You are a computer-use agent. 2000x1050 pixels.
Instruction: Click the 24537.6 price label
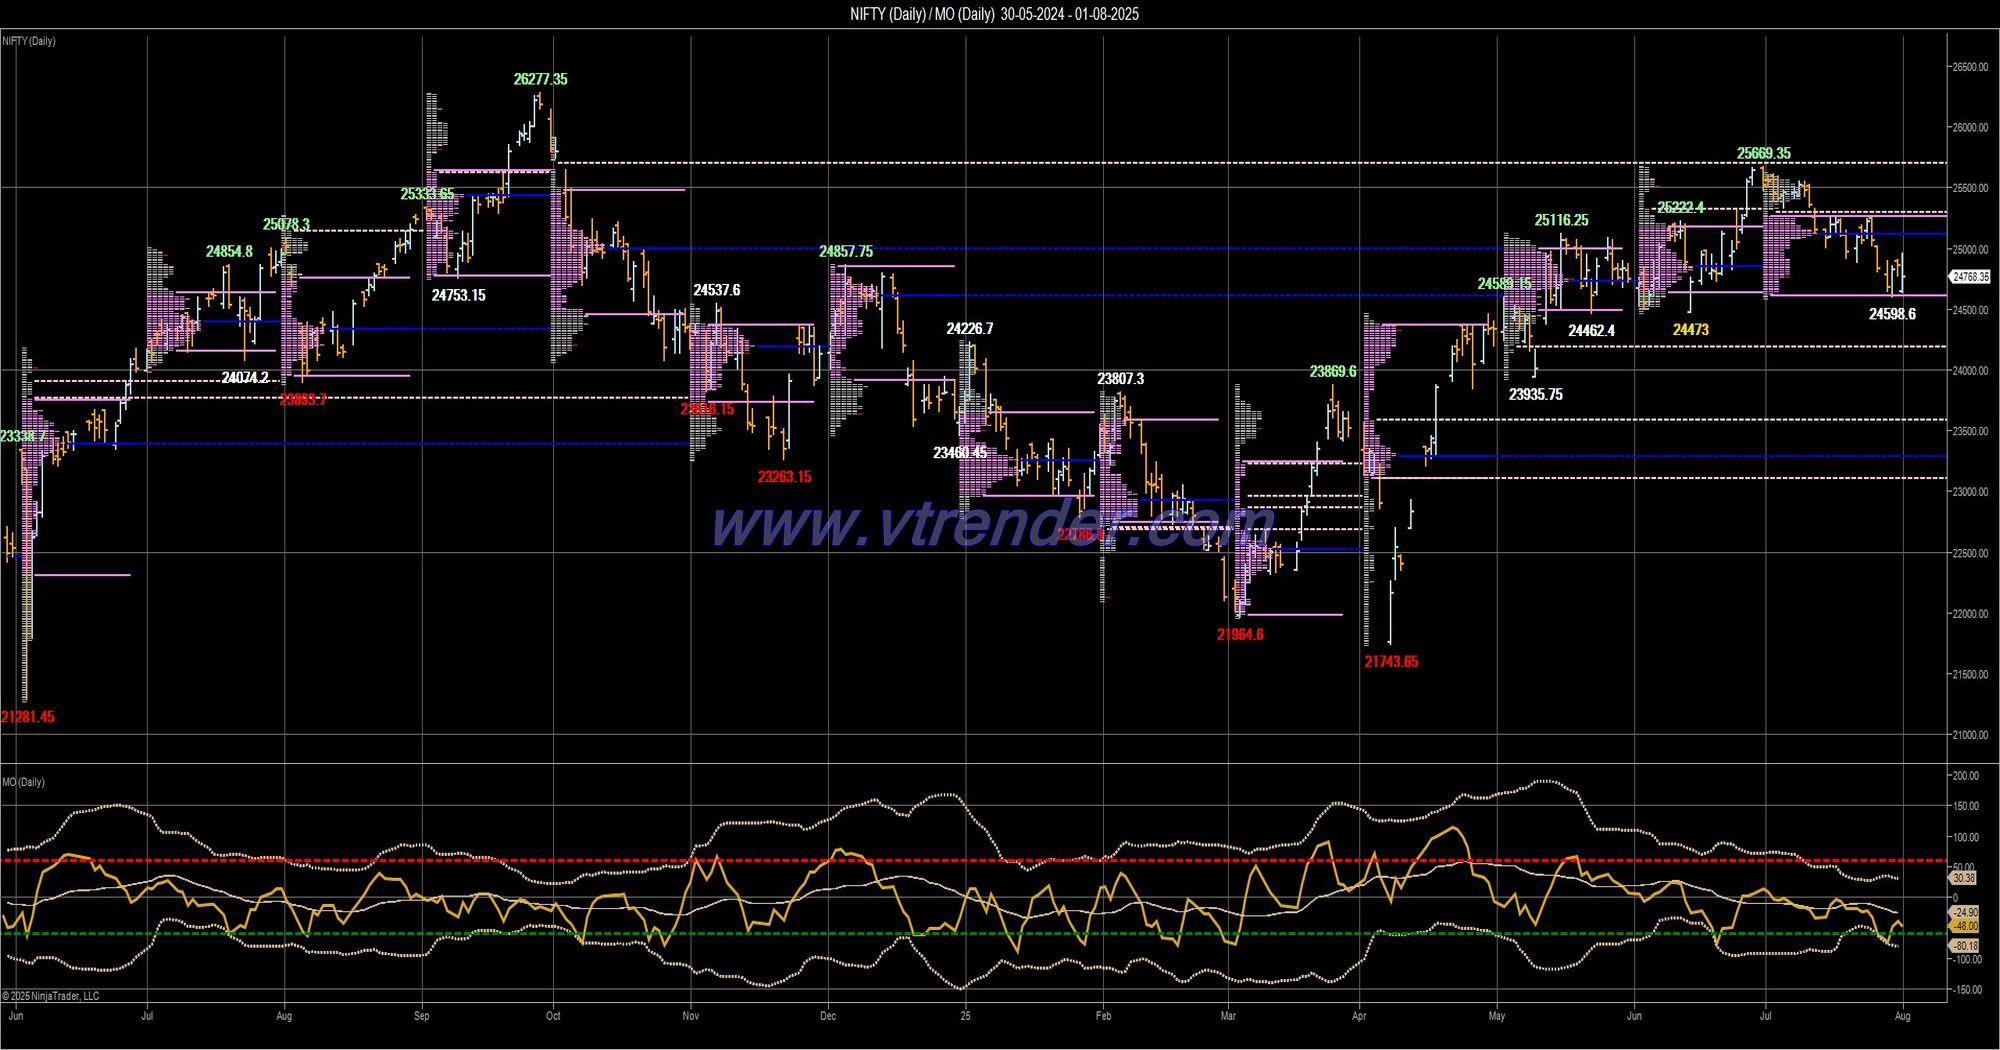click(x=716, y=290)
